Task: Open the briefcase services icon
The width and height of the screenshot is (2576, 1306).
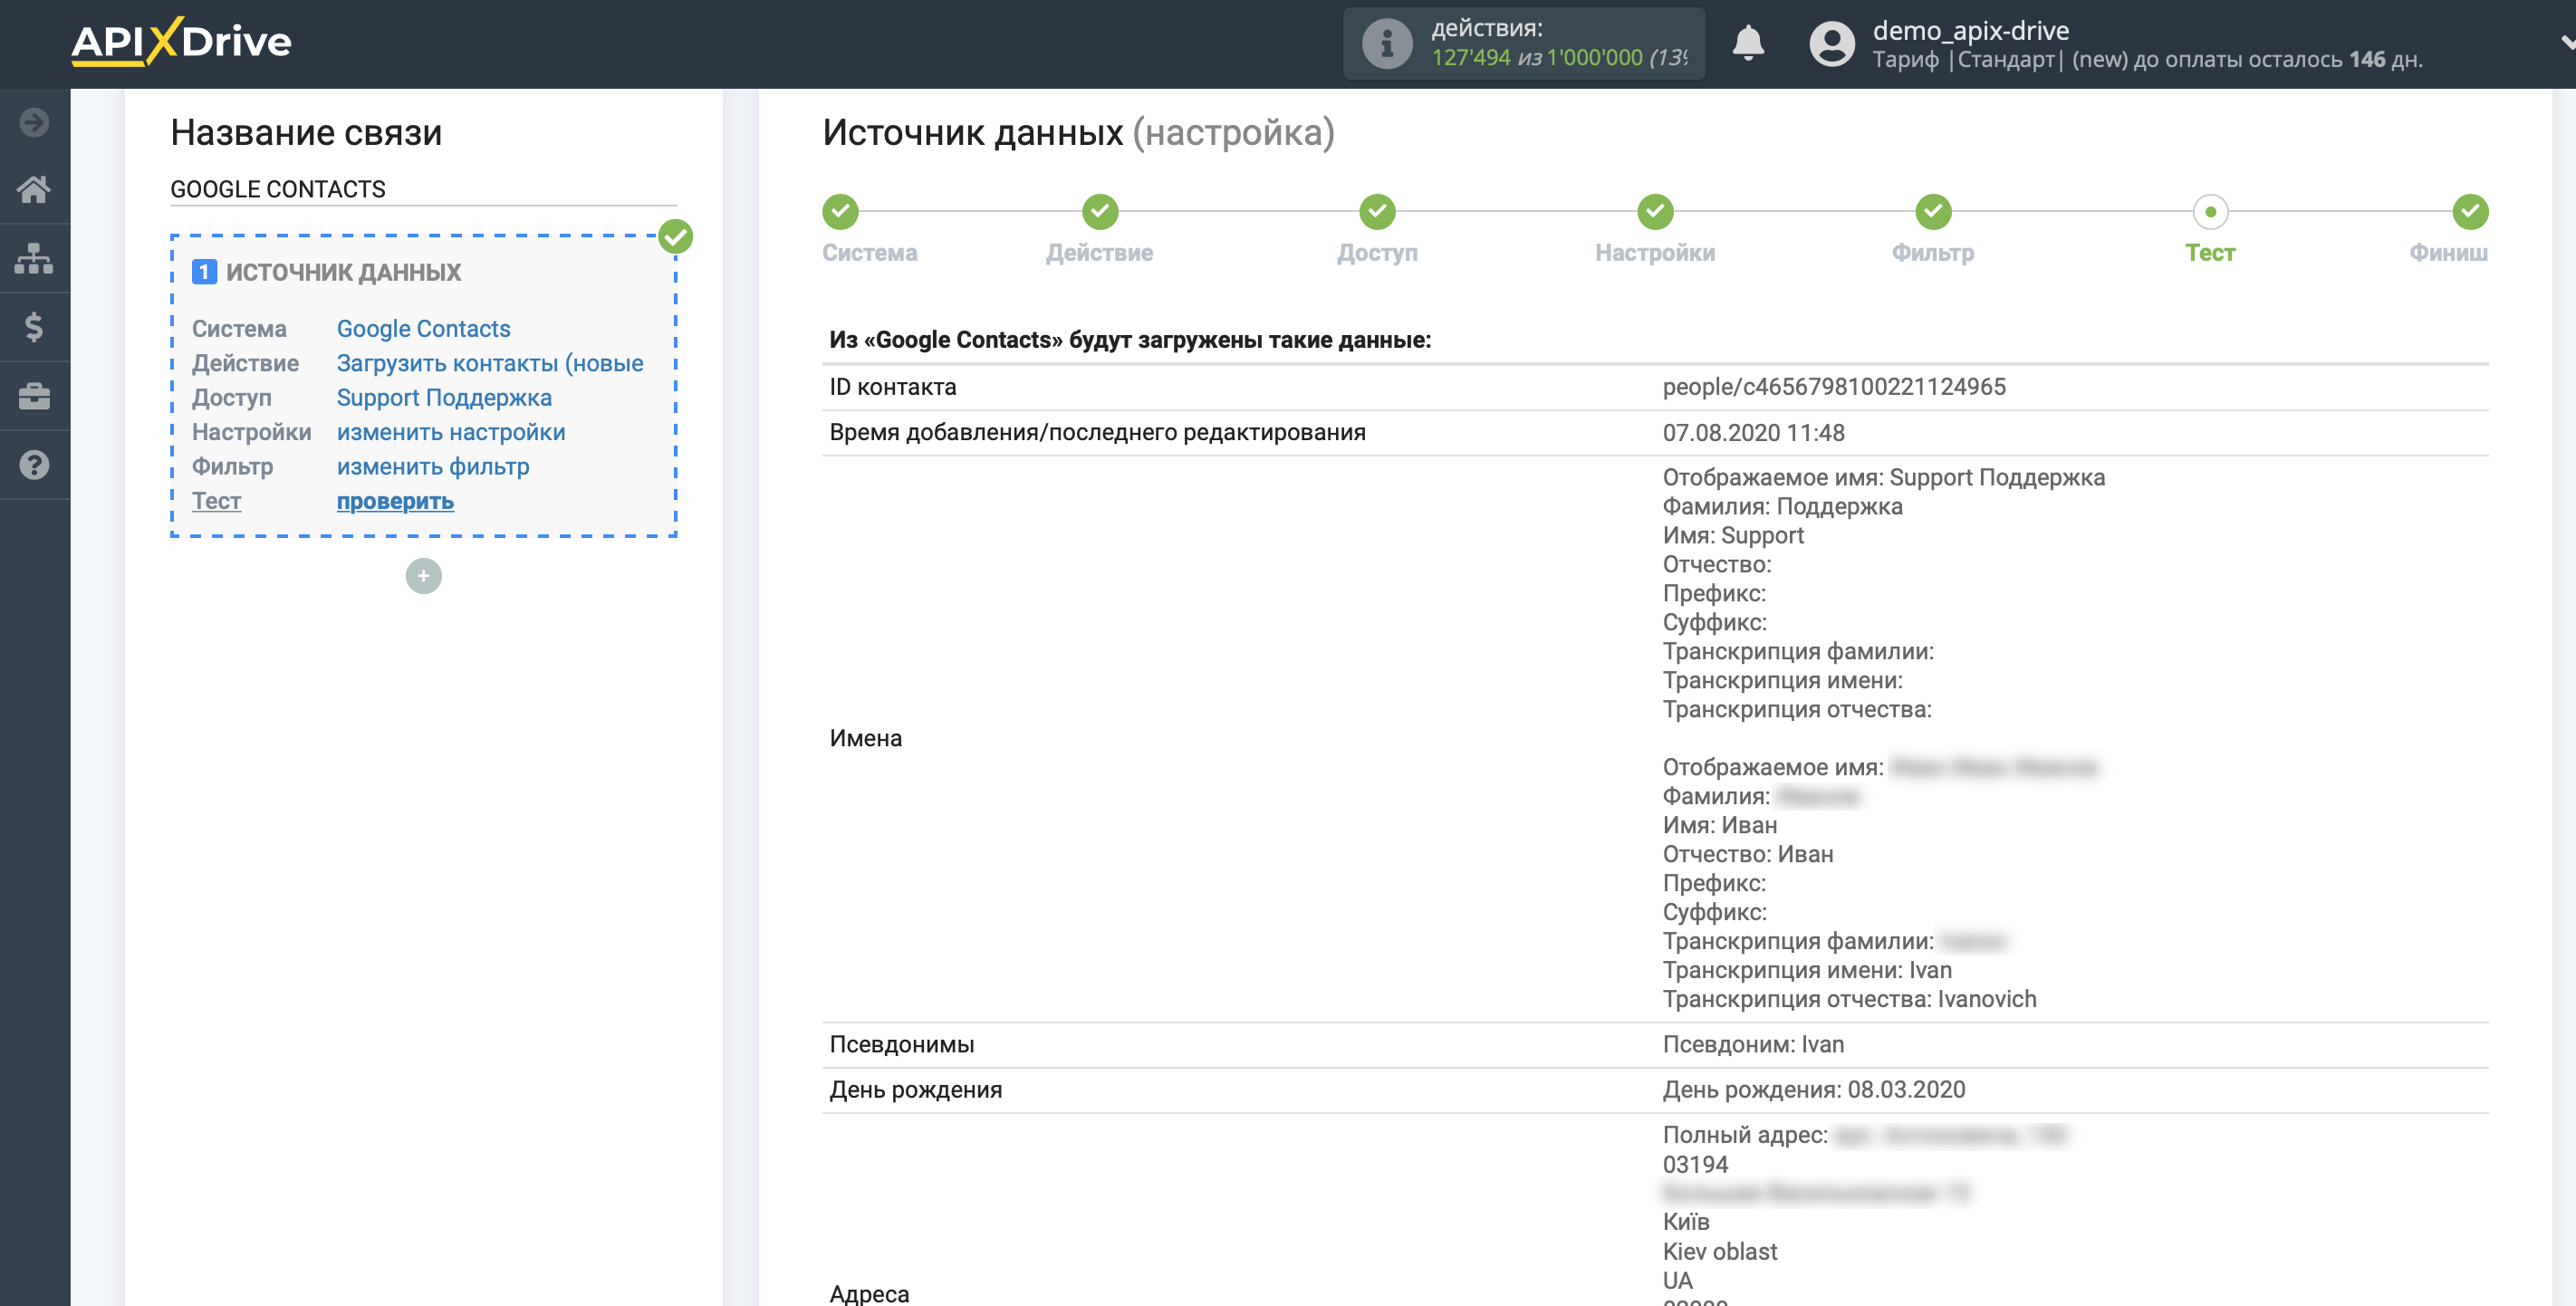Action: (x=34, y=396)
